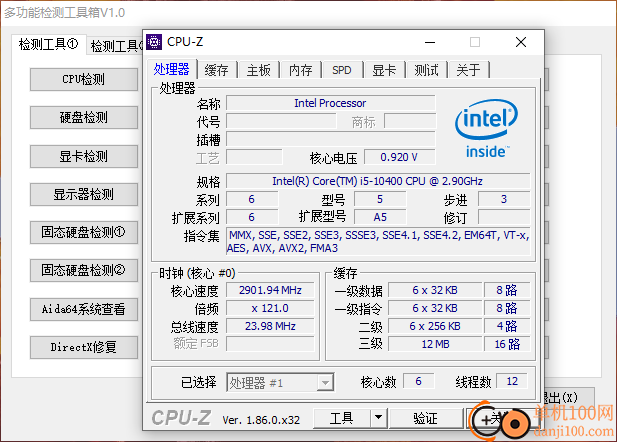The width and height of the screenshot is (617, 442).
Task: Click the Intel inside logo
Action: coord(487,128)
